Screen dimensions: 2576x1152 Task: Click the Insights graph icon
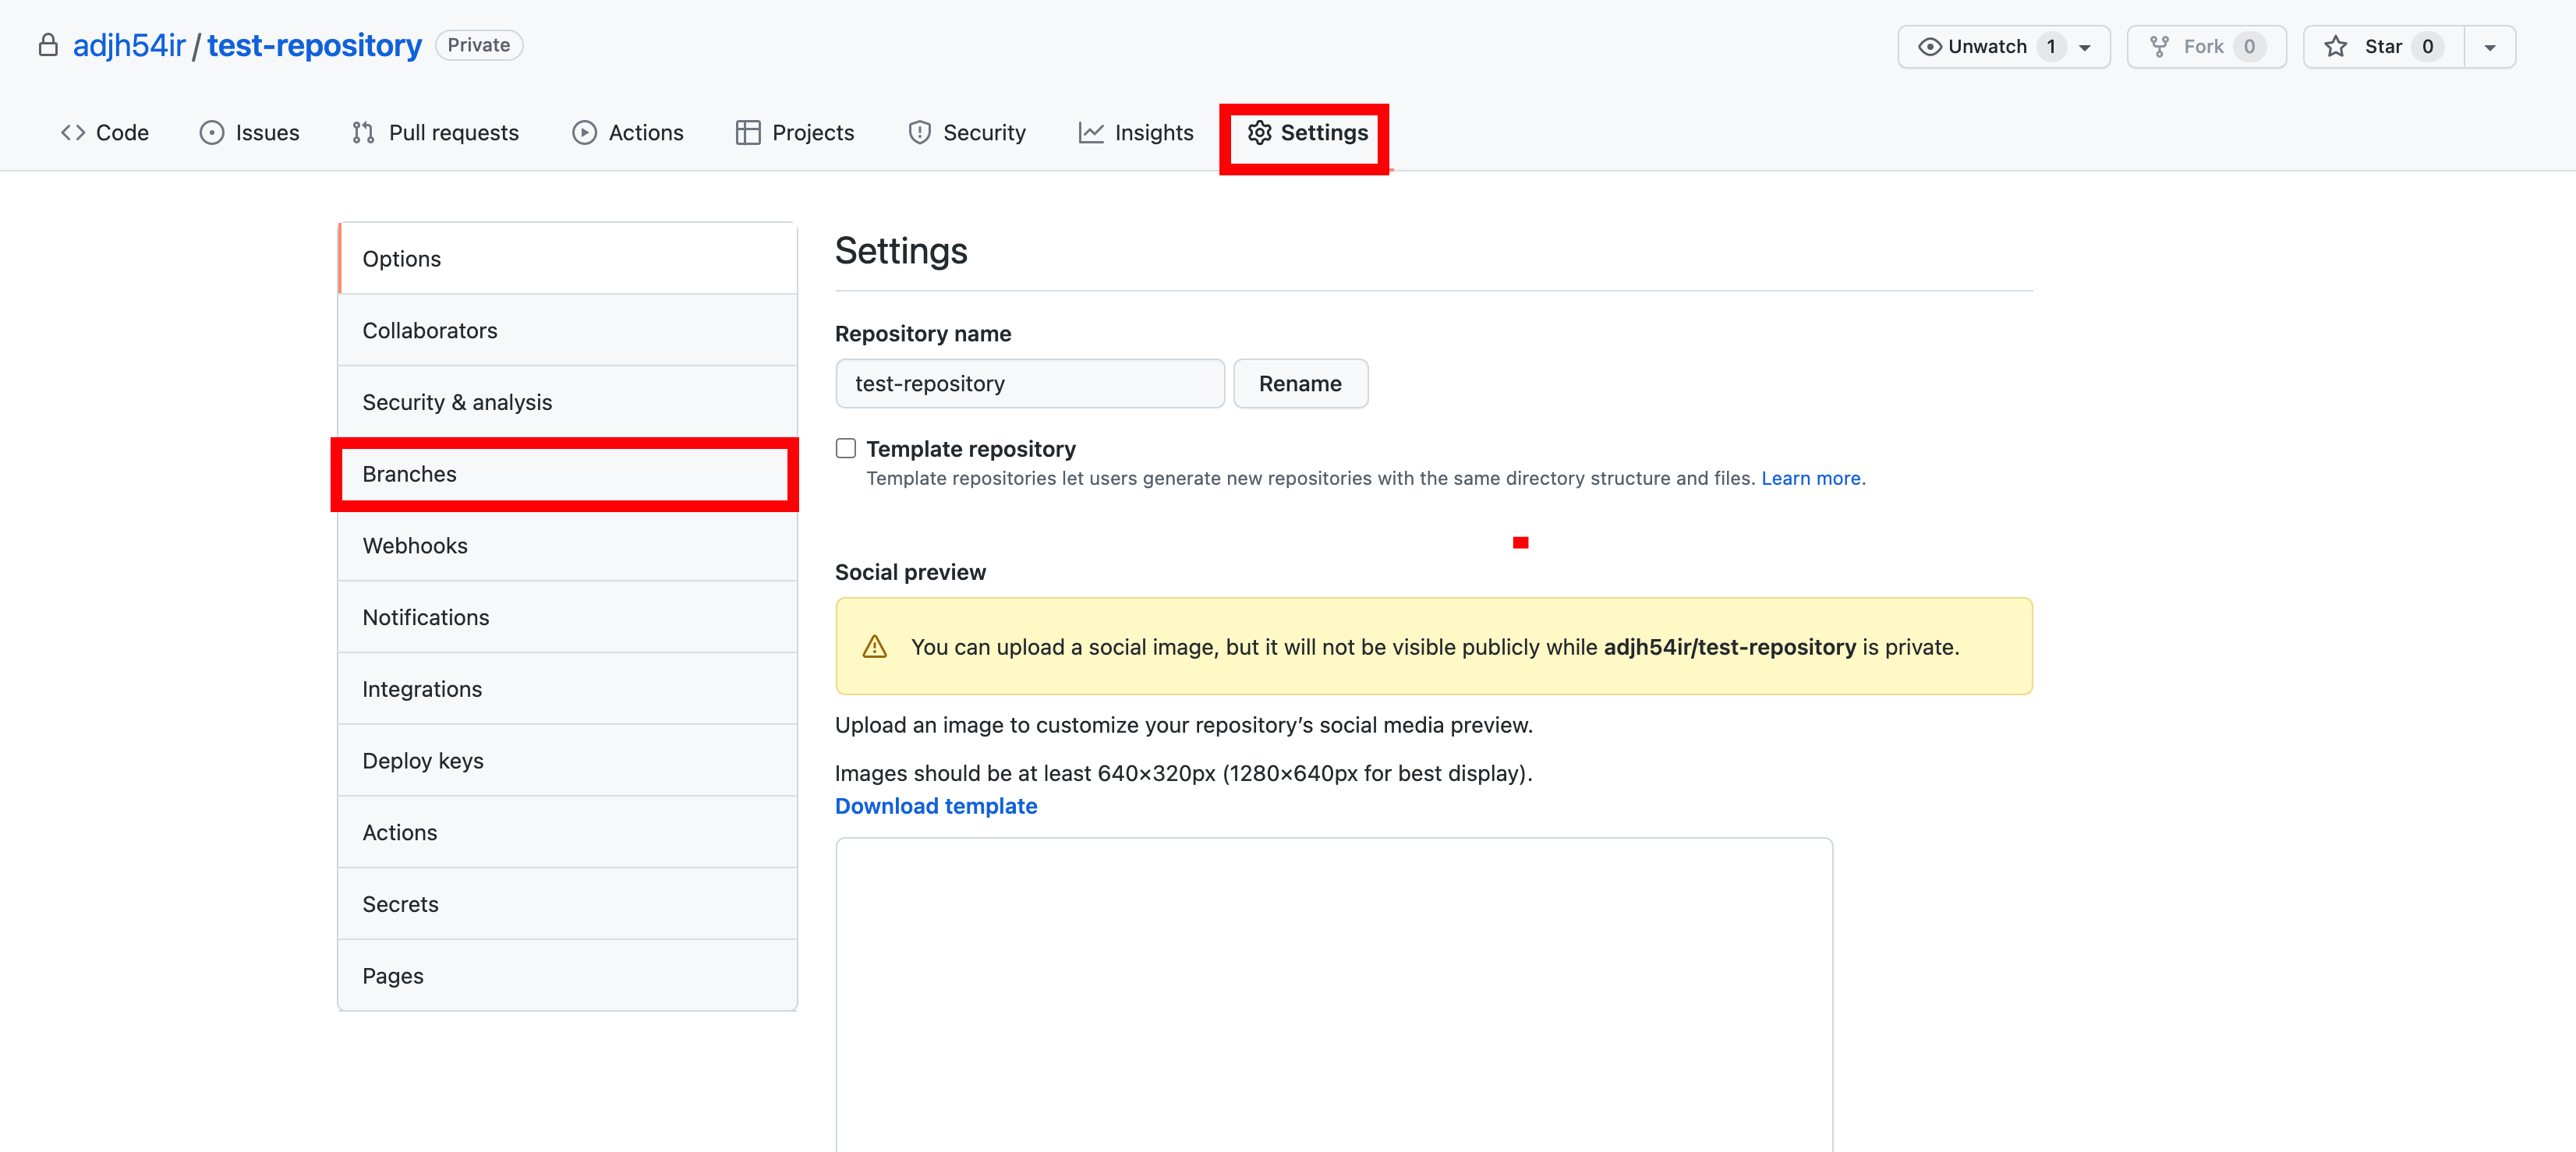coord(1091,133)
